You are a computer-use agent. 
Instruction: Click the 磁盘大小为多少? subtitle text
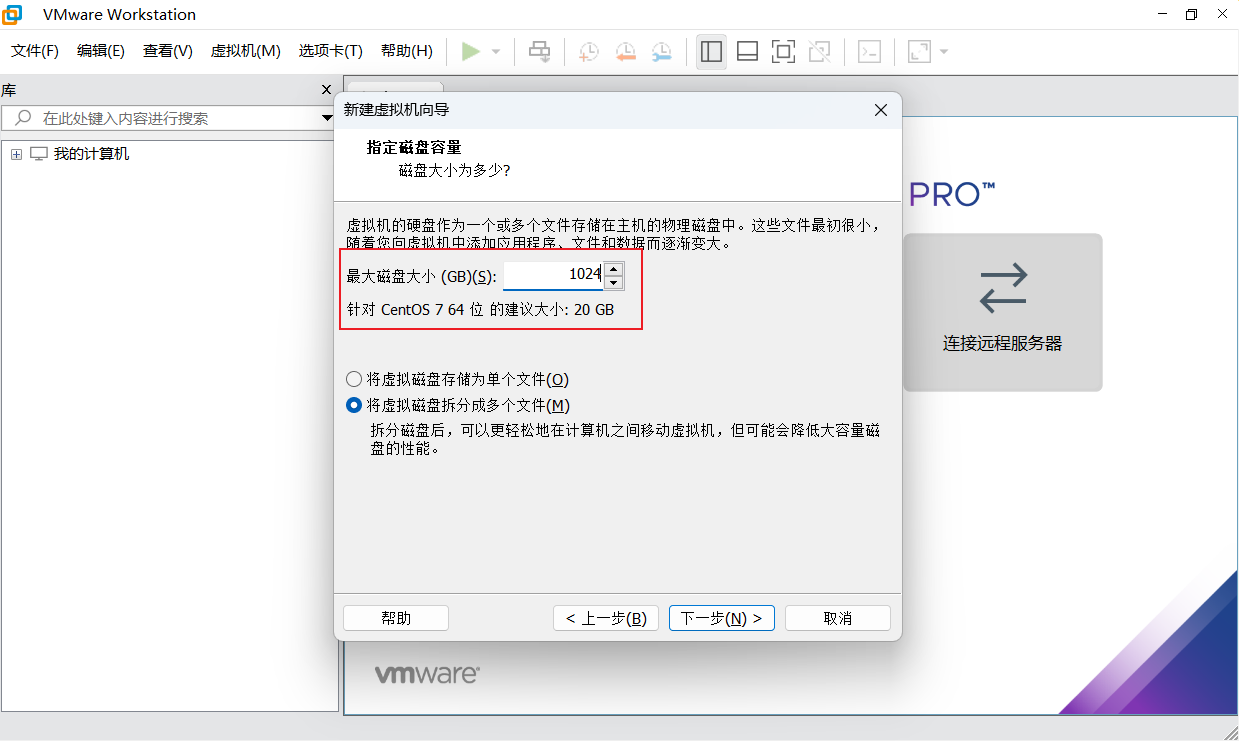(x=455, y=170)
